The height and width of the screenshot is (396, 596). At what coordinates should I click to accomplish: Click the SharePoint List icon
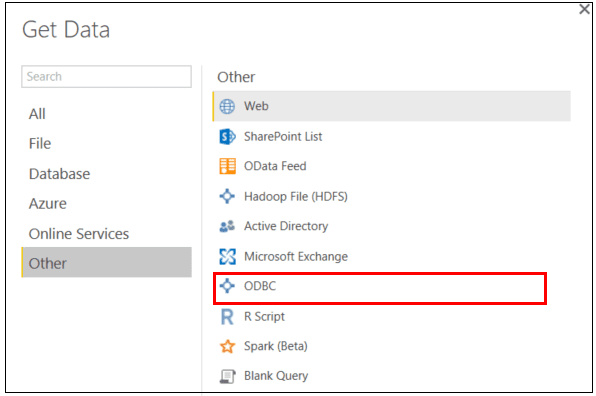point(227,136)
